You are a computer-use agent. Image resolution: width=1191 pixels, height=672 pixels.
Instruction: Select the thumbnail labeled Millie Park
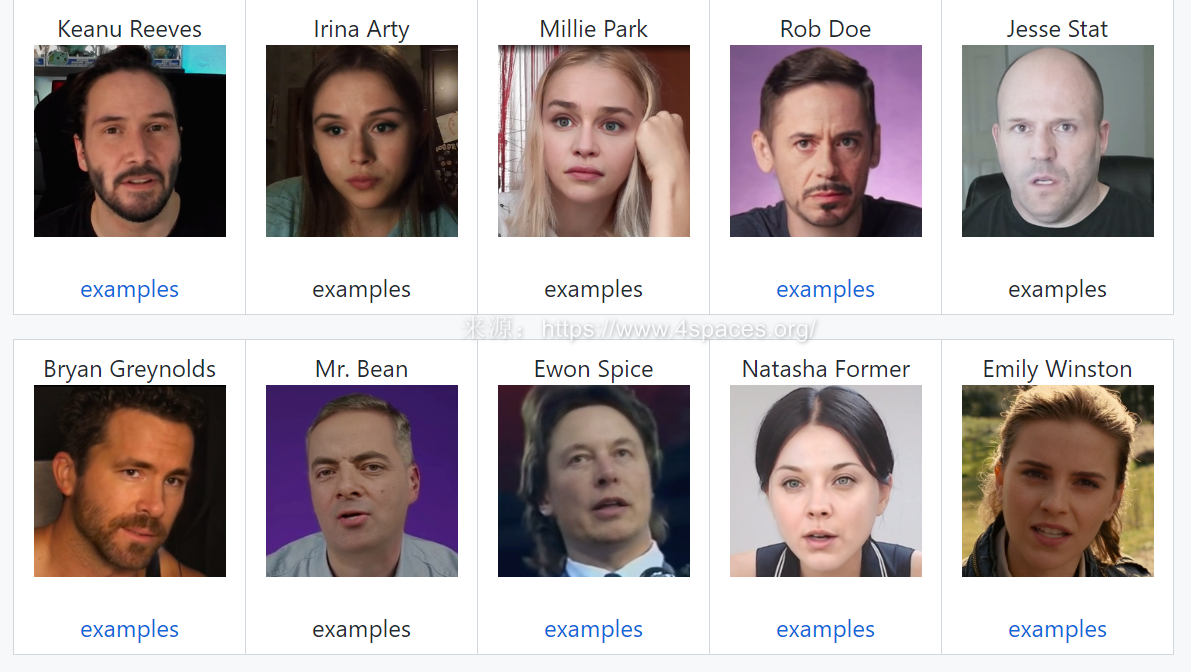[x=594, y=141]
